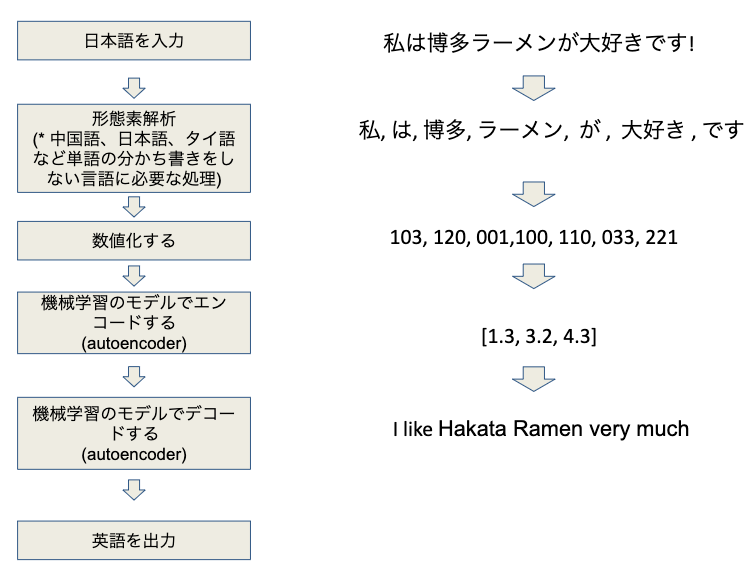The height and width of the screenshot is (570, 753).
Task: Click the arrow directly above the [1.3, 3.2, 4.3] vector
Action: click(533, 275)
